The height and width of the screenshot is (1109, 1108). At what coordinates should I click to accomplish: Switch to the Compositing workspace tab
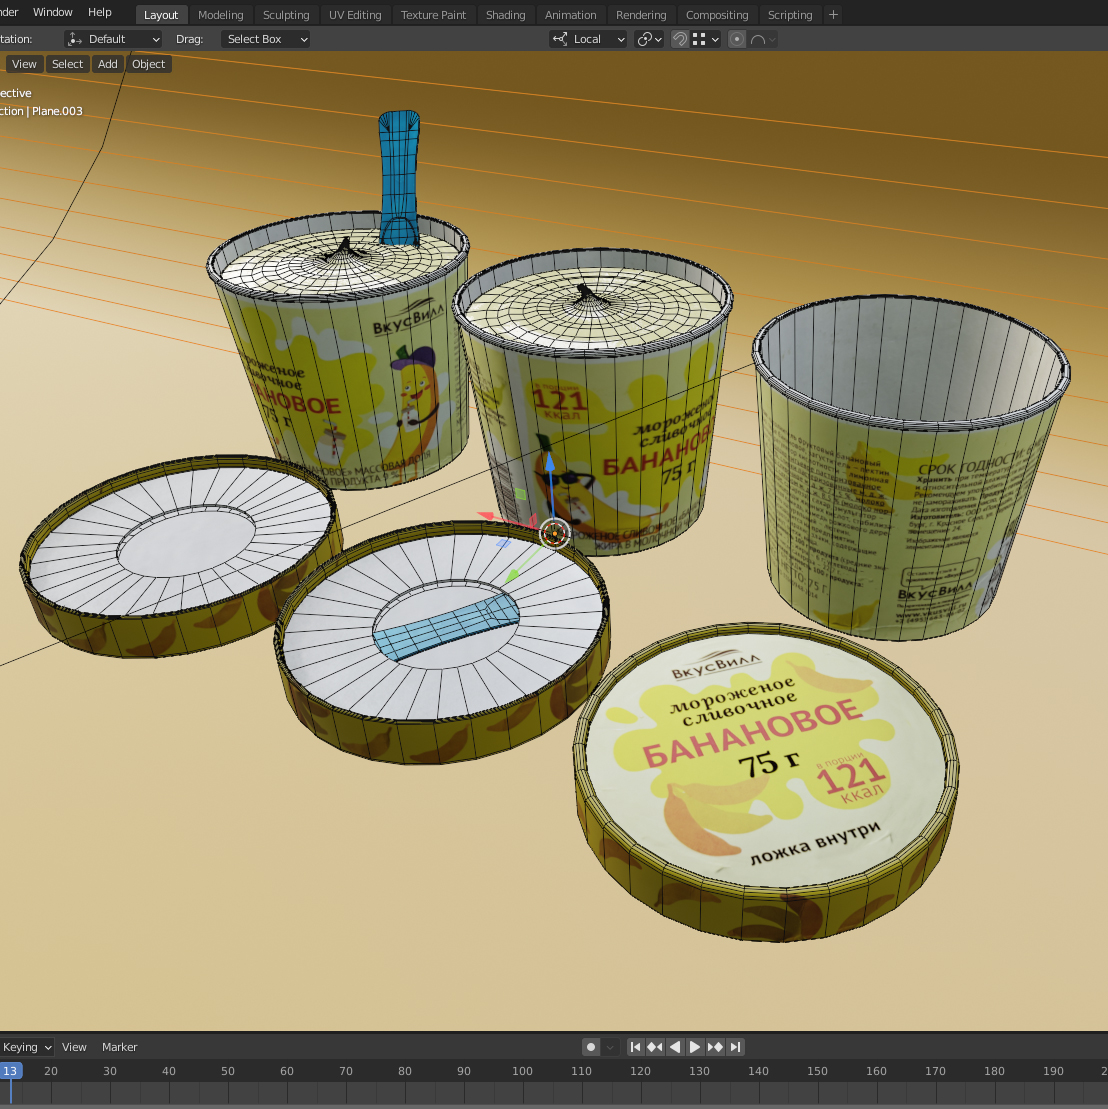(x=717, y=15)
